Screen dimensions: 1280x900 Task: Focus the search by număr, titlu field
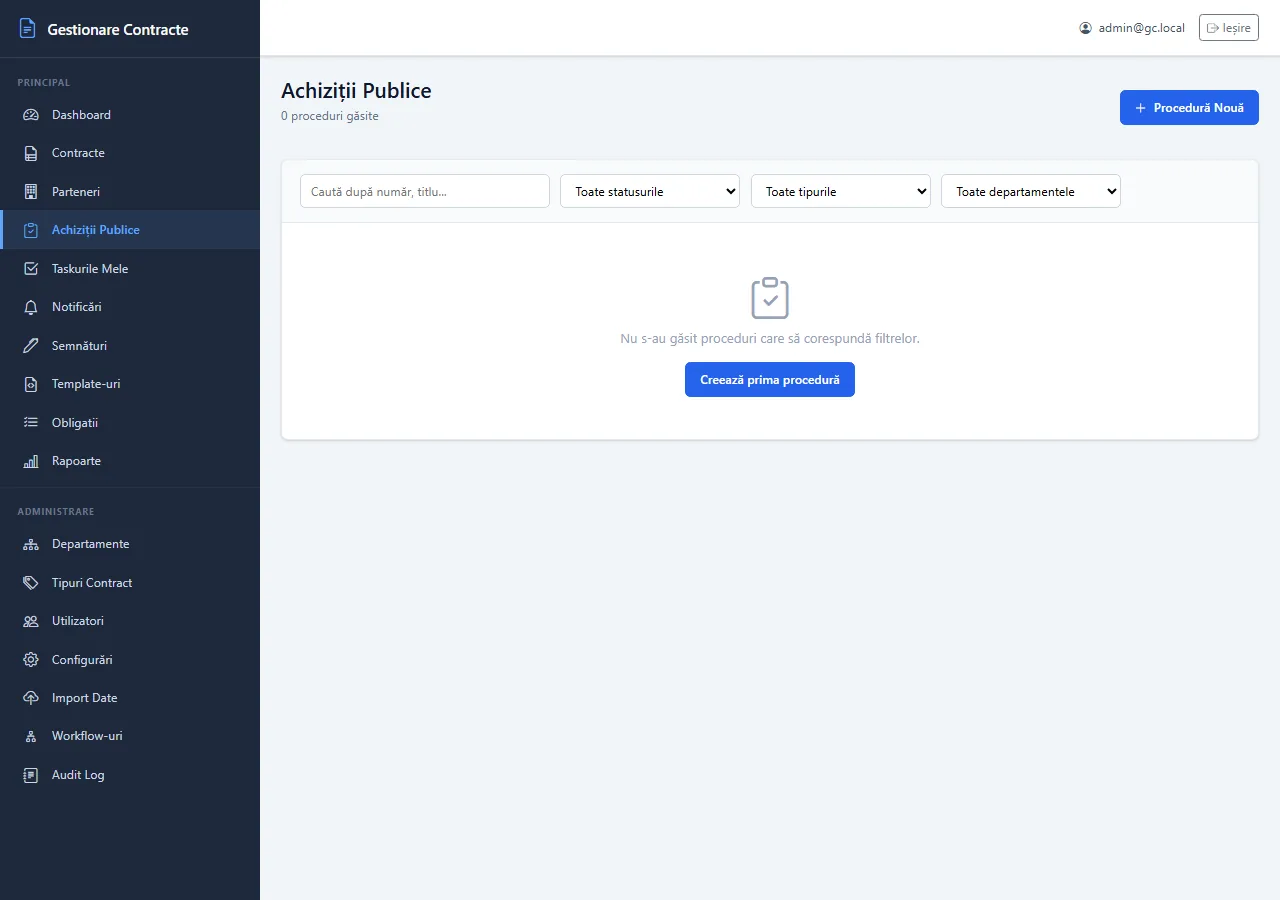click(425, 191)
